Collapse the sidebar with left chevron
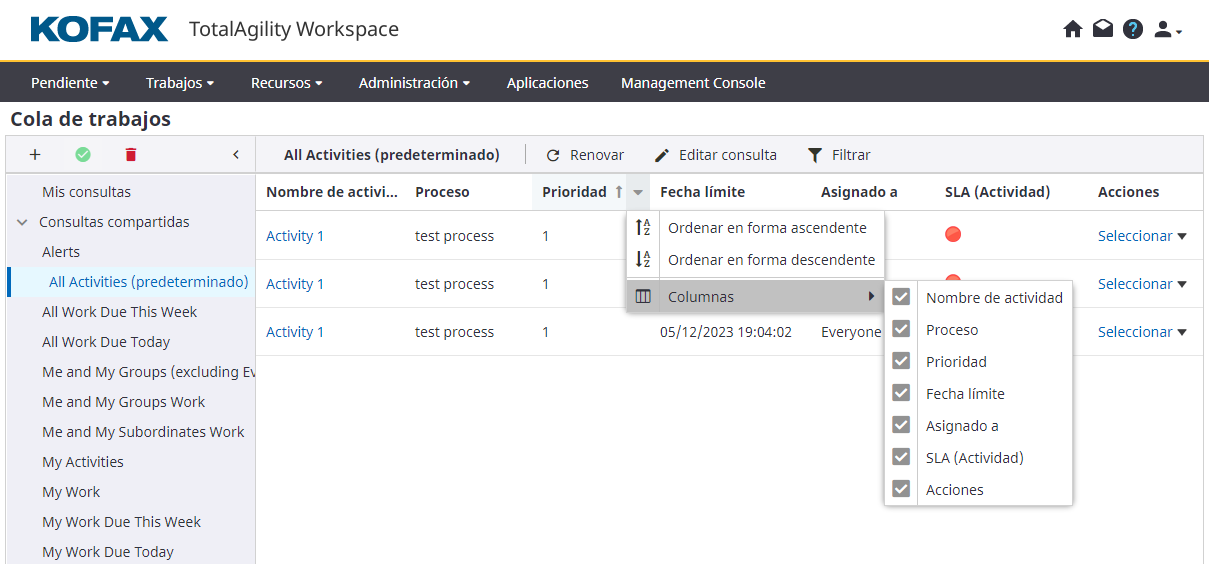This screenshot has height=564, width=1209. point(236,155)
